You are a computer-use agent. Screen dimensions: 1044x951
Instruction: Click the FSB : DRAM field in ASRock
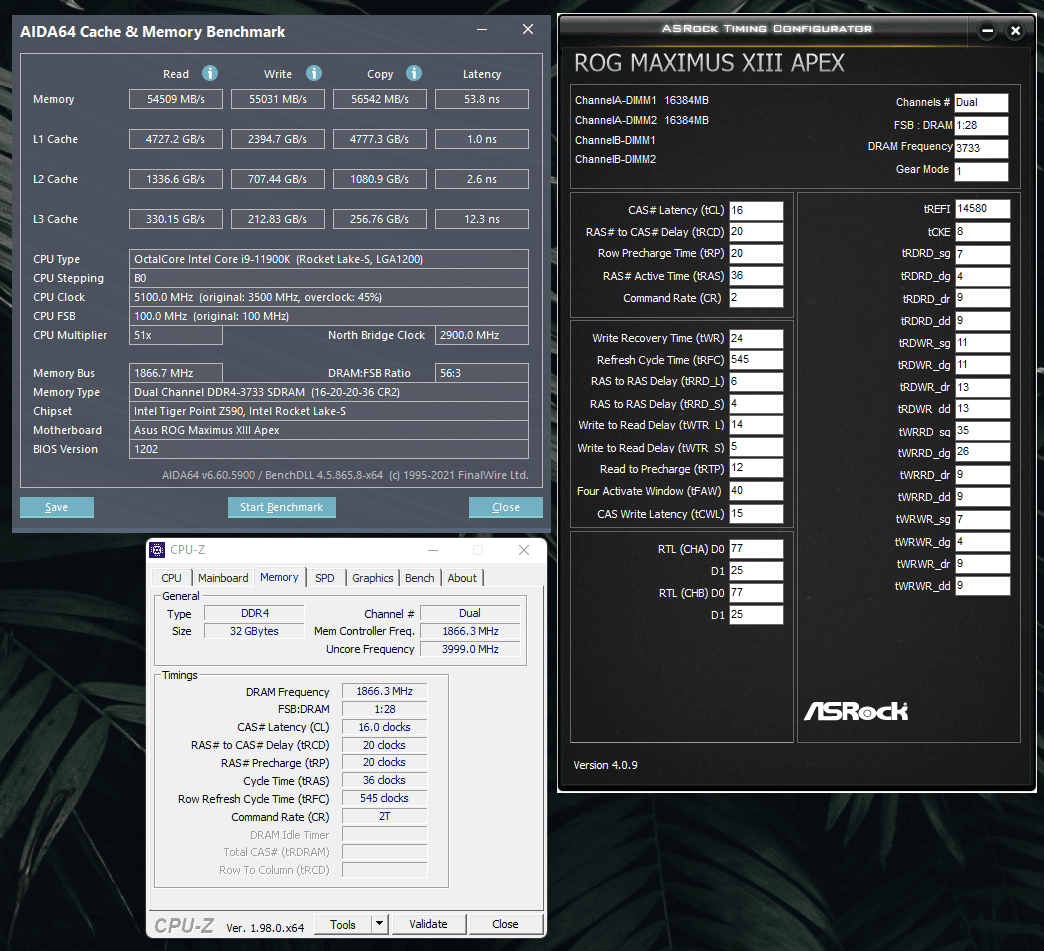click(981, 125)
